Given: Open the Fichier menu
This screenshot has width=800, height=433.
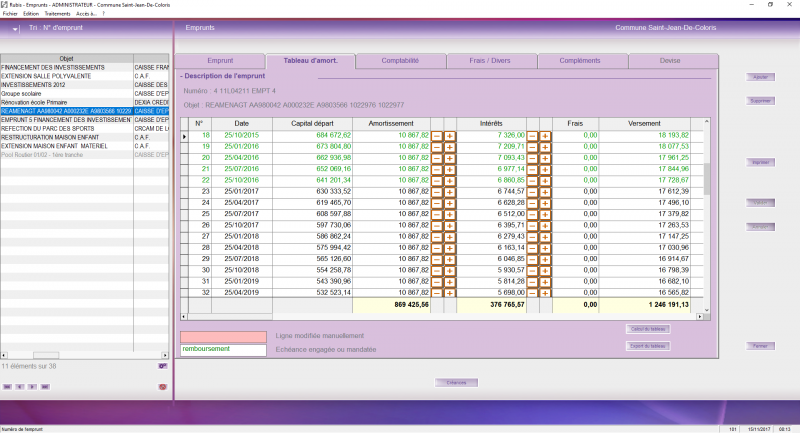Looking at the screenshot, I should pyautogui.click(x=10, y=14).
